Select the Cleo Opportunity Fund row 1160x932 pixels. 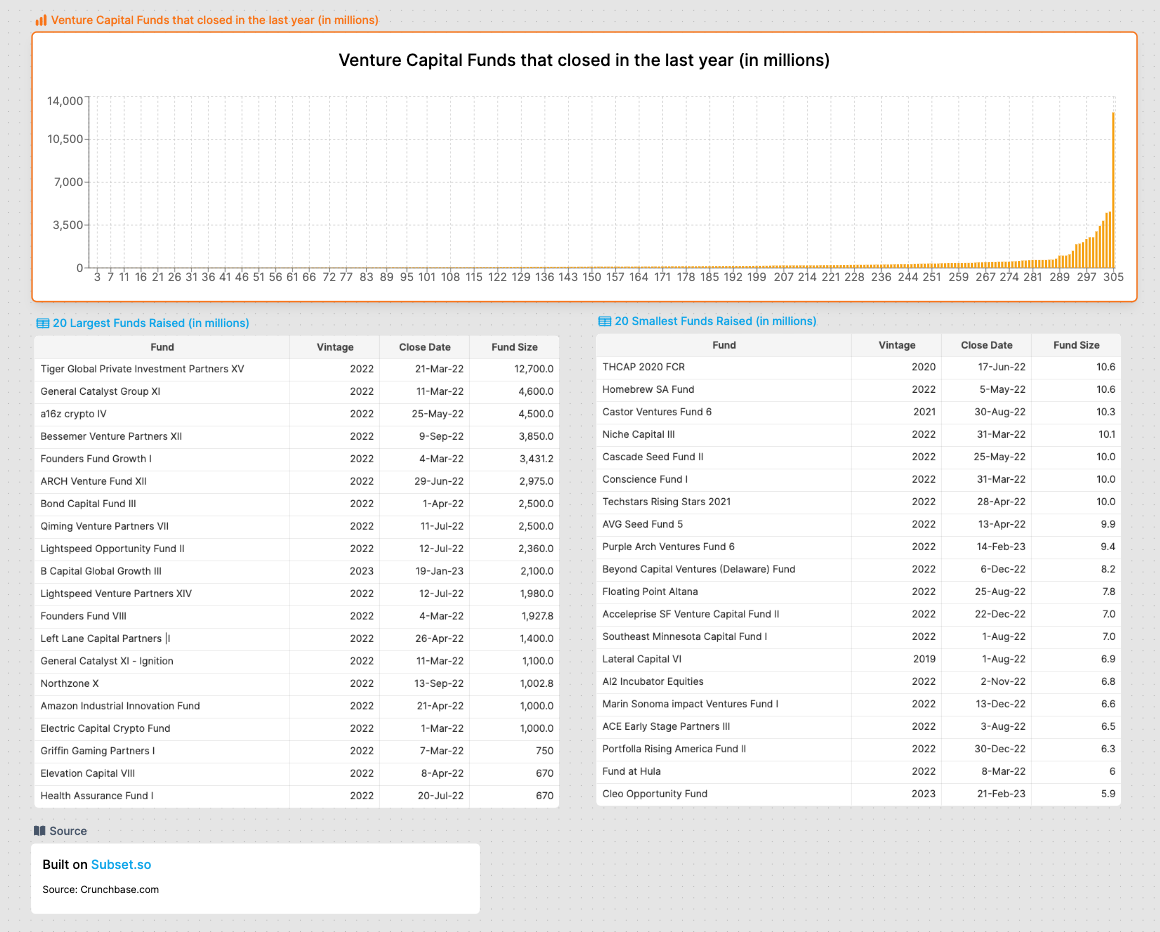pos(654,794)
